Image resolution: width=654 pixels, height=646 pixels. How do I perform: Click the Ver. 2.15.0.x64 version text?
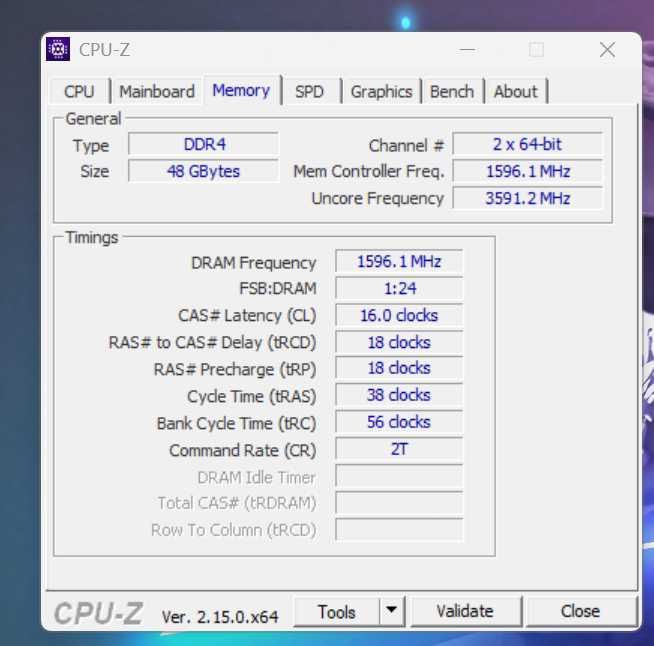click(x=220, y=617)
